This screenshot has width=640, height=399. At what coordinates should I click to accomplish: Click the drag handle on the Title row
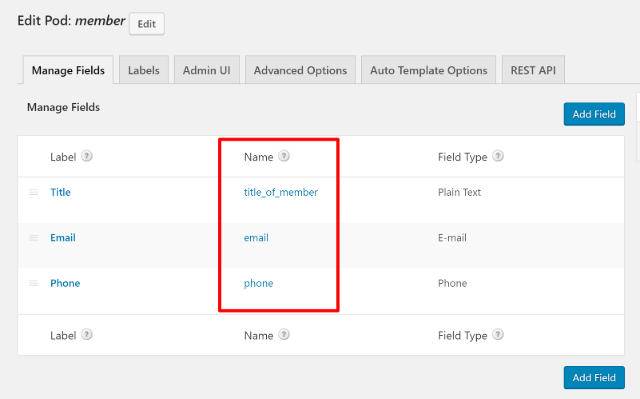click(33, 192)
